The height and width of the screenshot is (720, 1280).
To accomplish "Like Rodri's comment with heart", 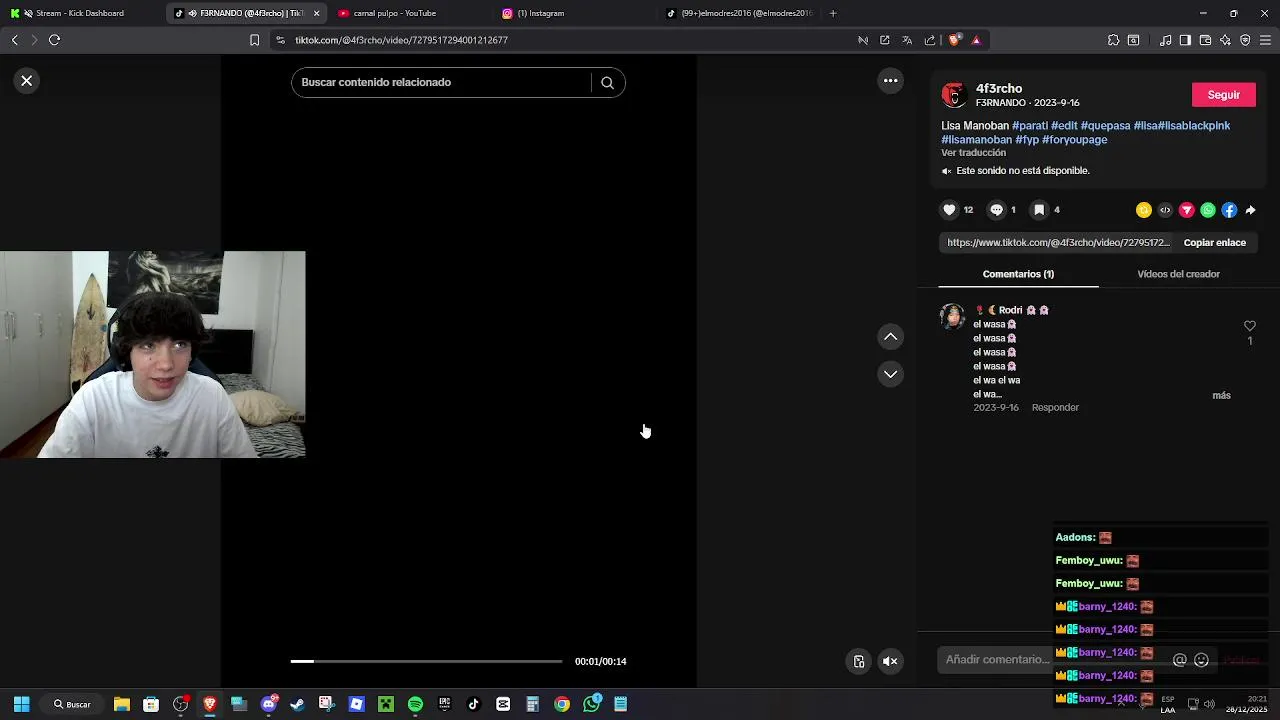I will pyautogui.click(x=1249, y=326).
